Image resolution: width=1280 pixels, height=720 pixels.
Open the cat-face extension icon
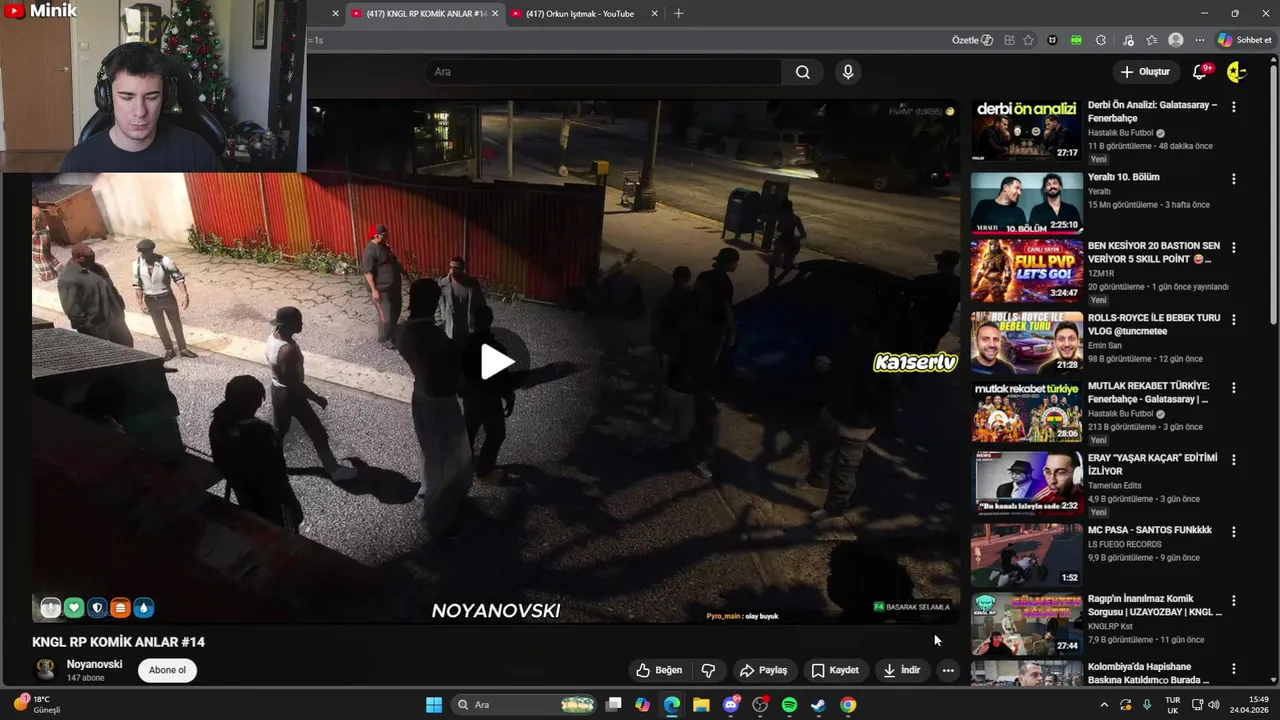1052,40
